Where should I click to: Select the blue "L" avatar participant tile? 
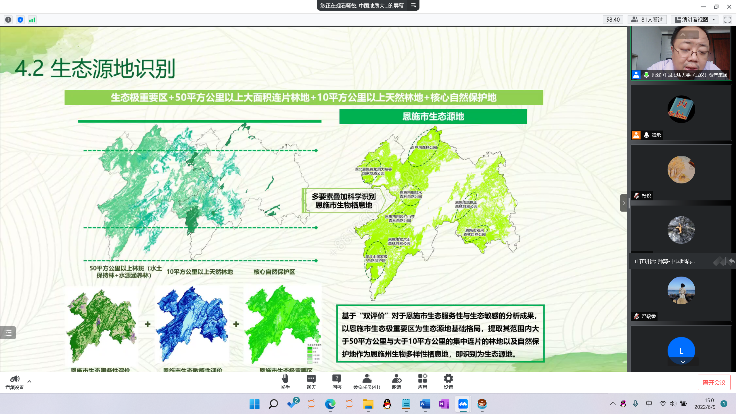point(681,350)
